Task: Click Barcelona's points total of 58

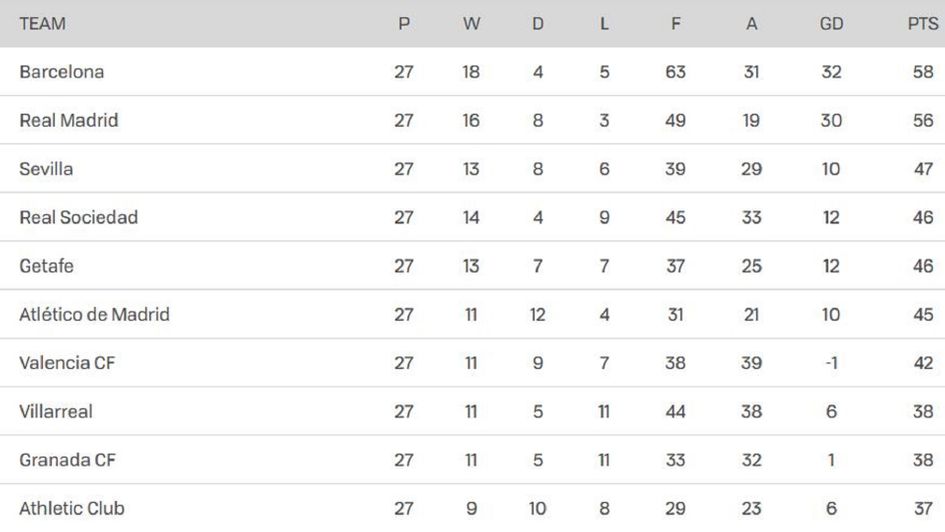Action: pos(922,72)
